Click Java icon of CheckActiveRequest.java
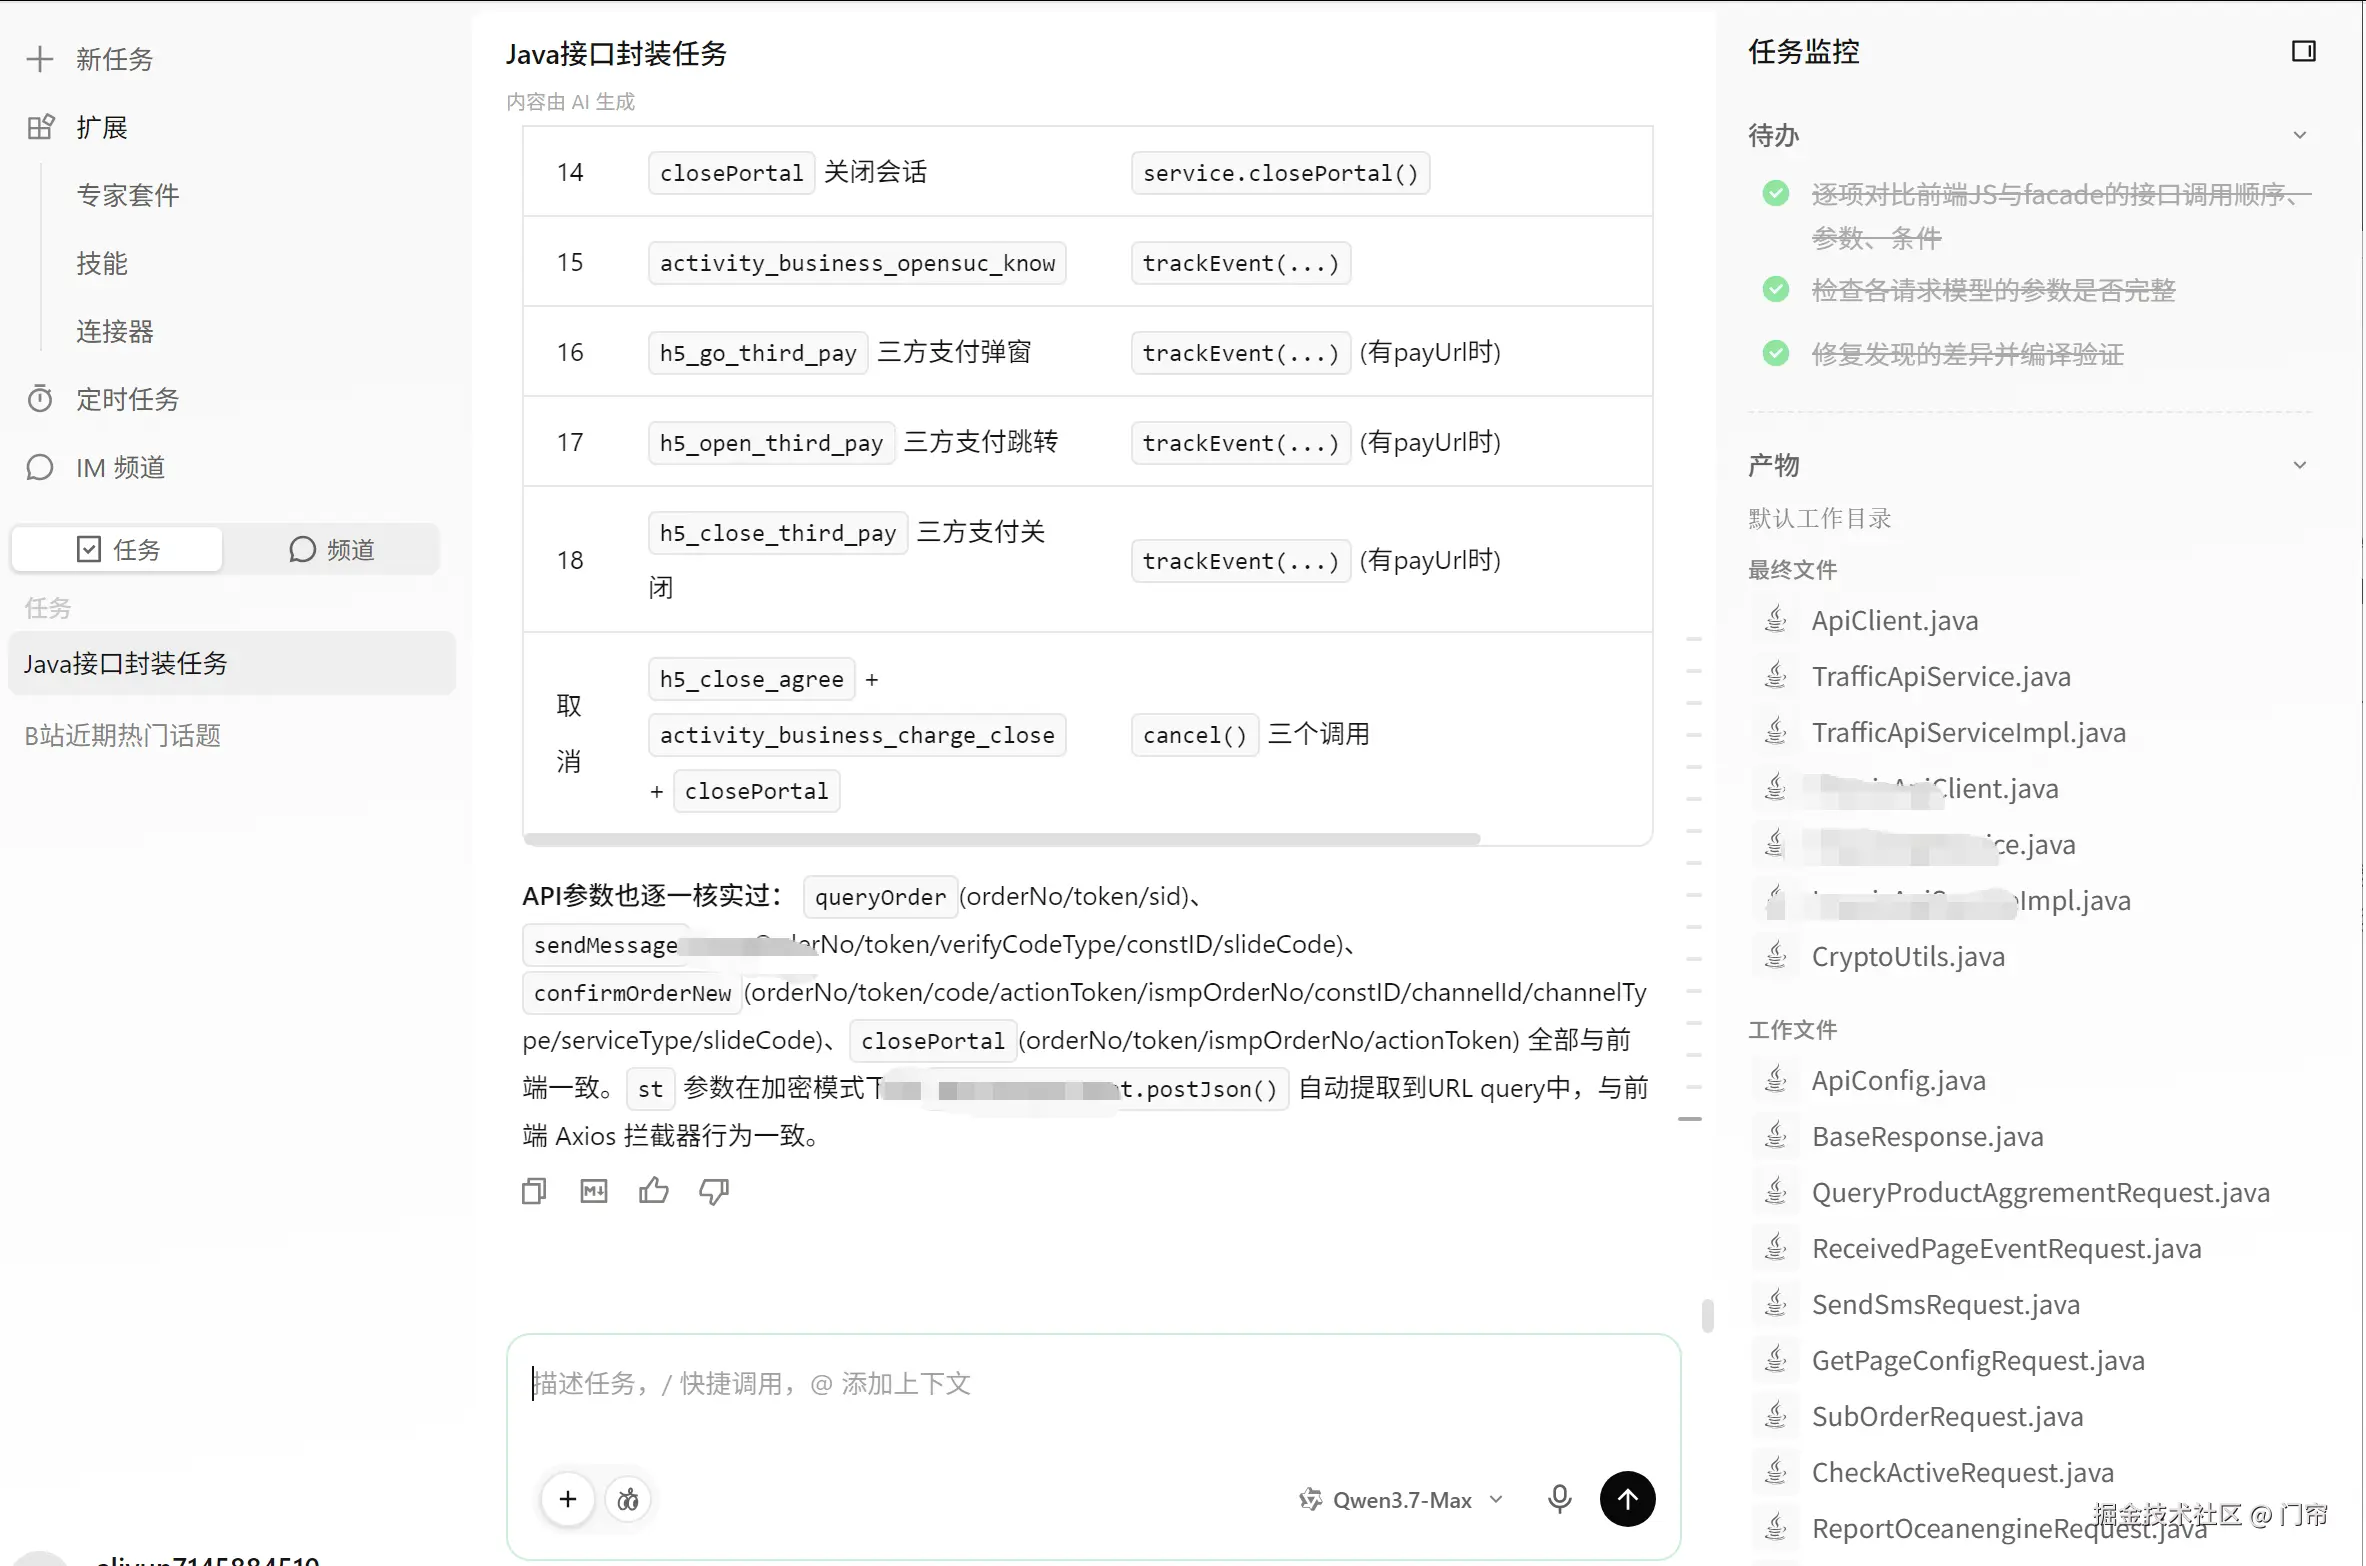2366x1566 pixels. tap(1776, 1472)
